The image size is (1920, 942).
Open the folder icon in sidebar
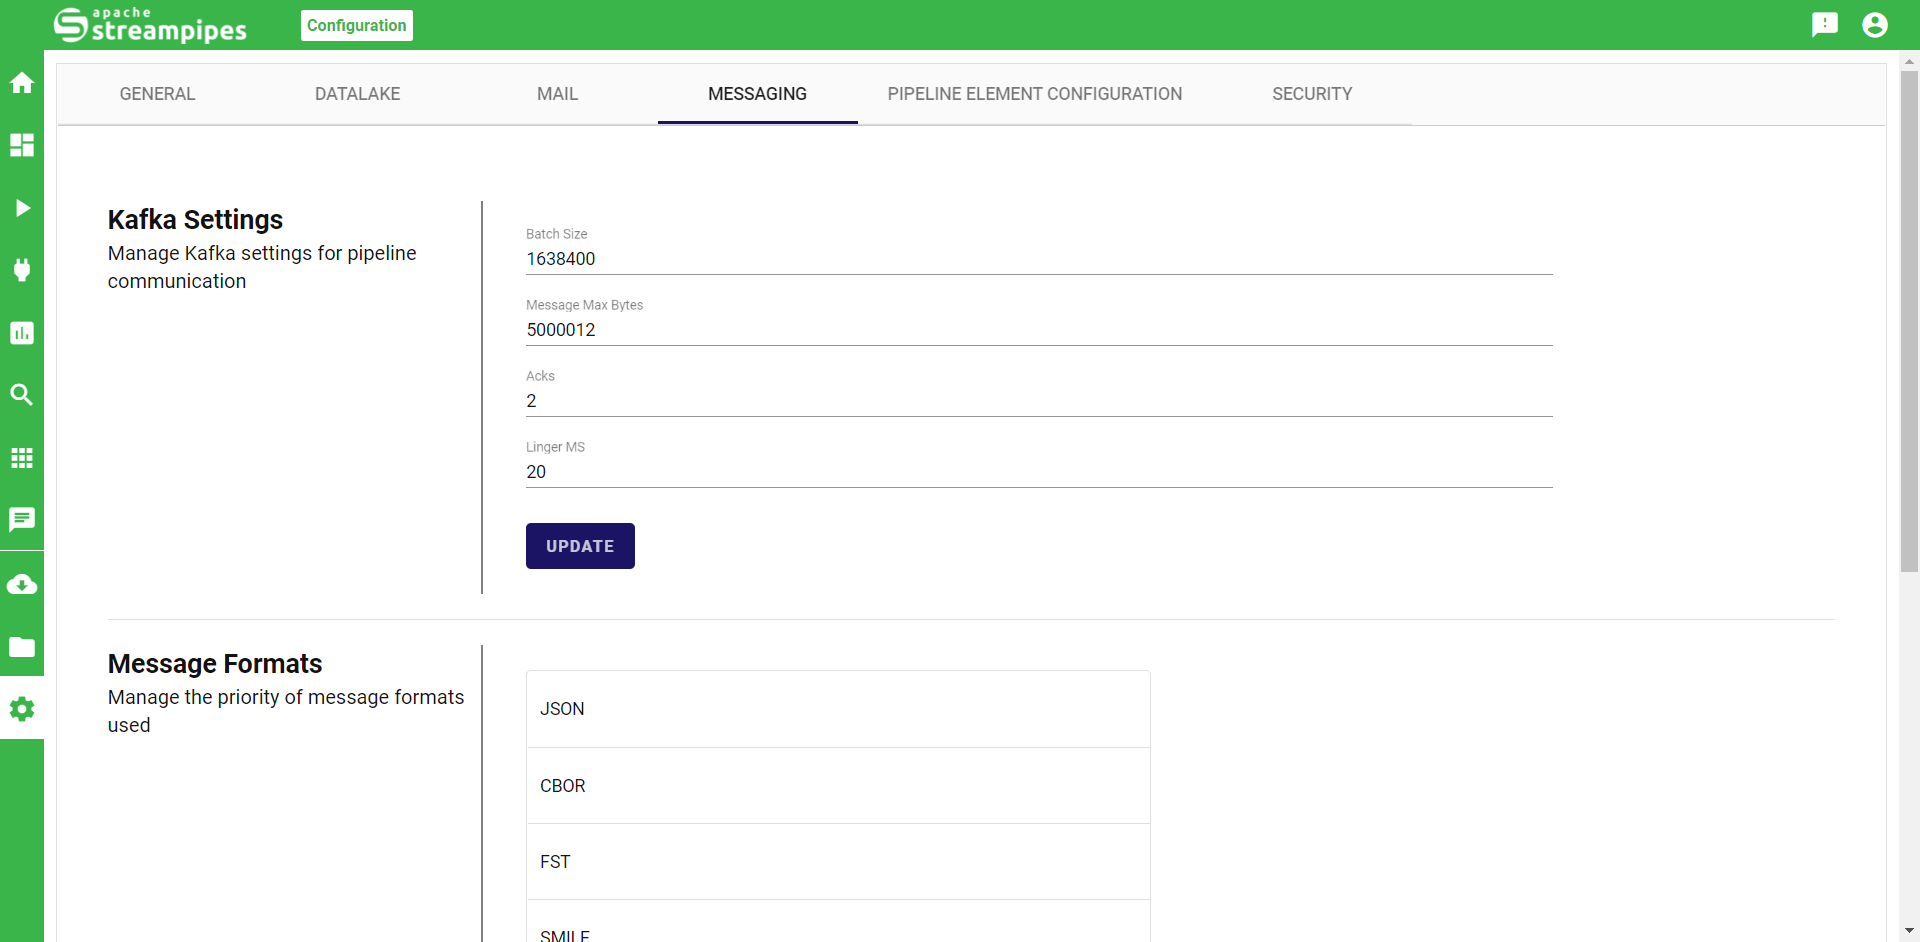tap(22, 647)
